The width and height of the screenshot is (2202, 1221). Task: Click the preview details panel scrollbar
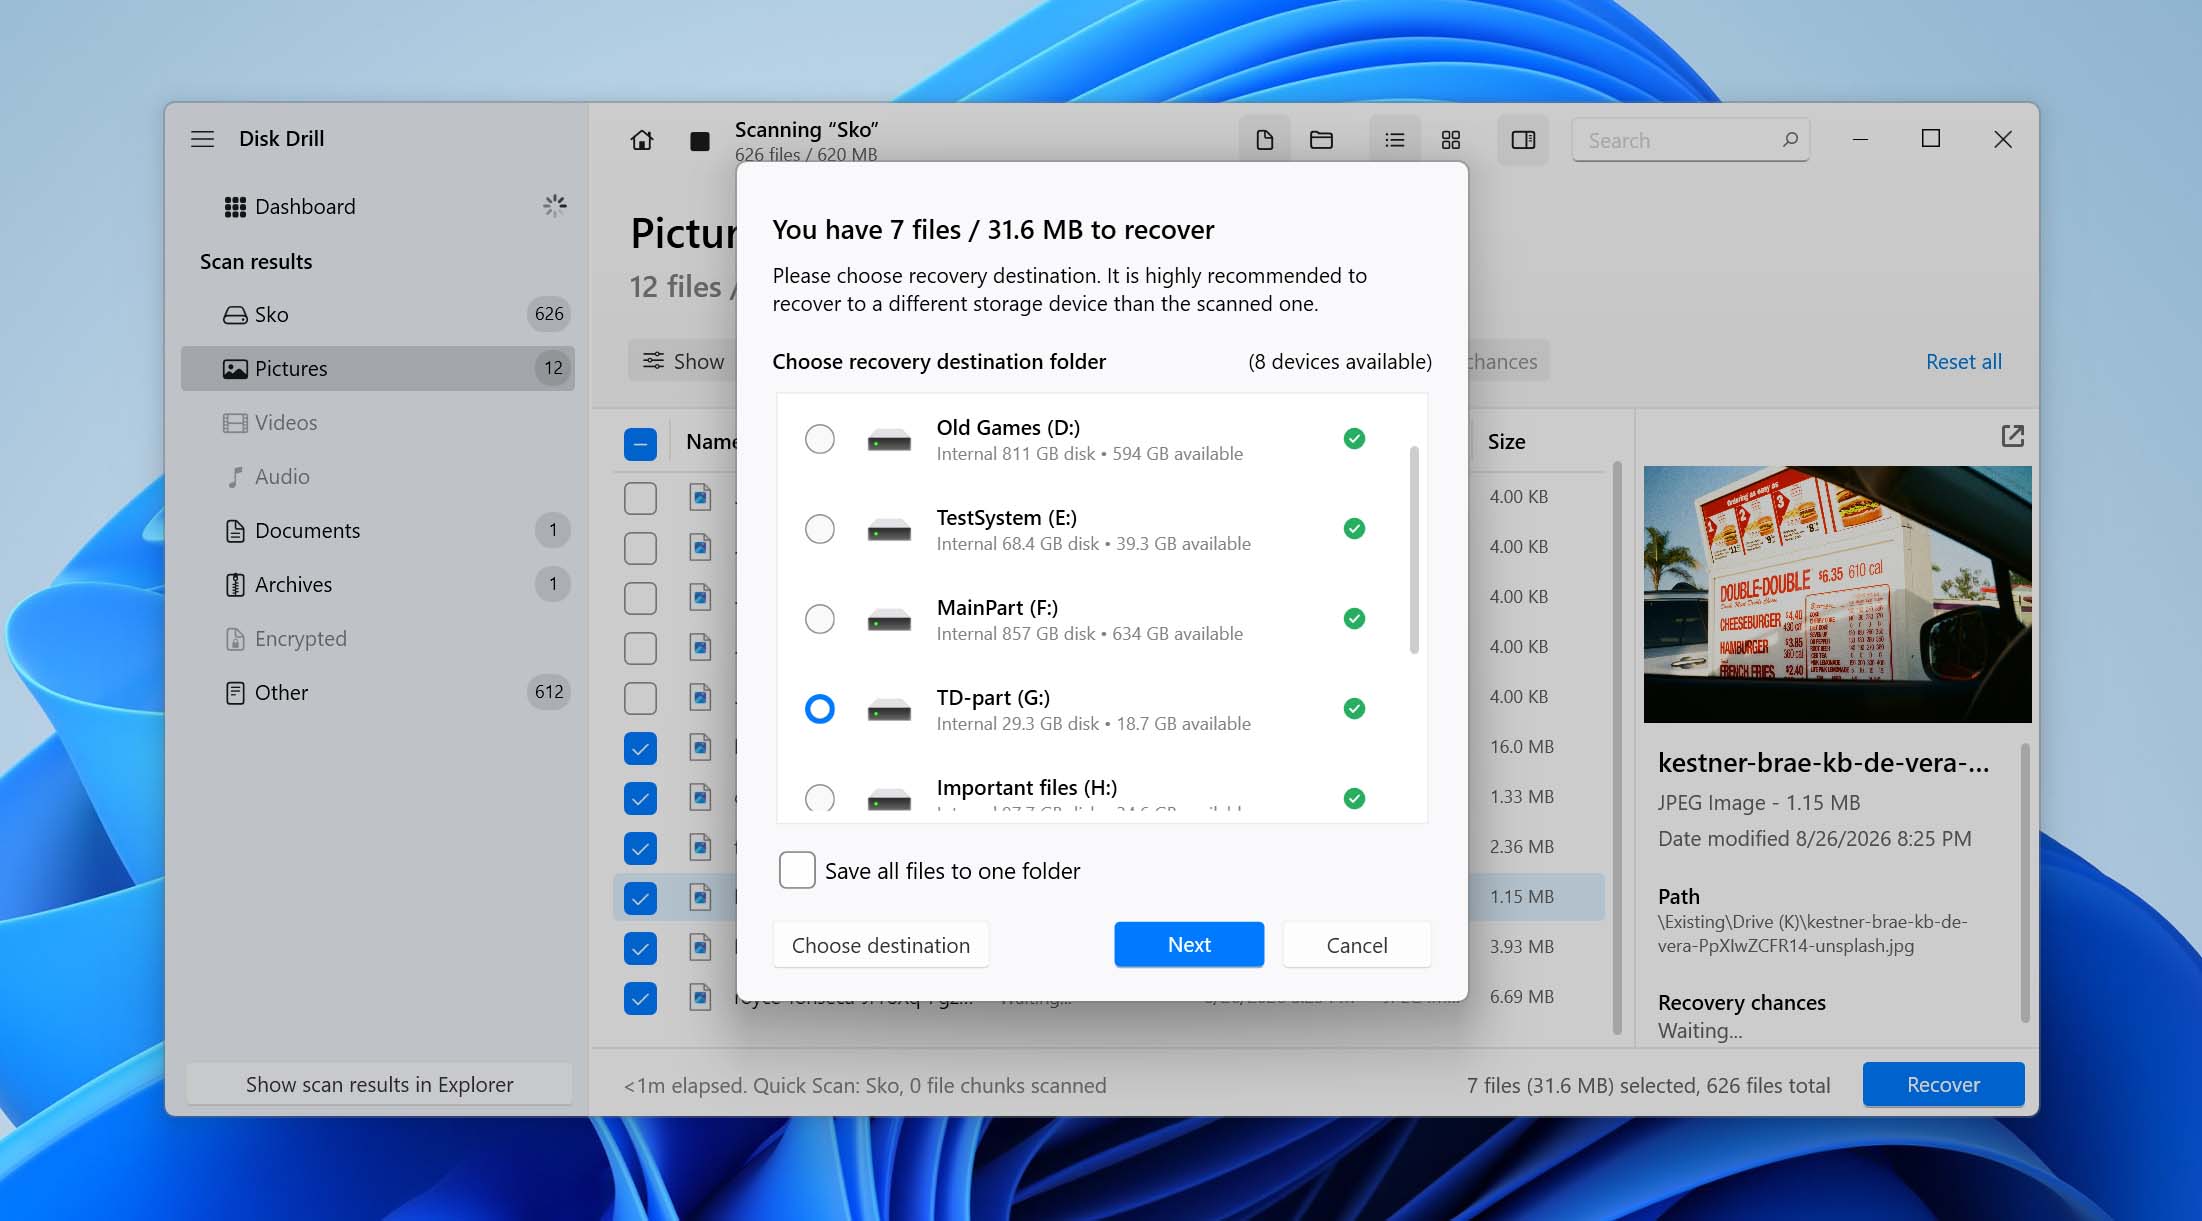tap(2026, 883)
